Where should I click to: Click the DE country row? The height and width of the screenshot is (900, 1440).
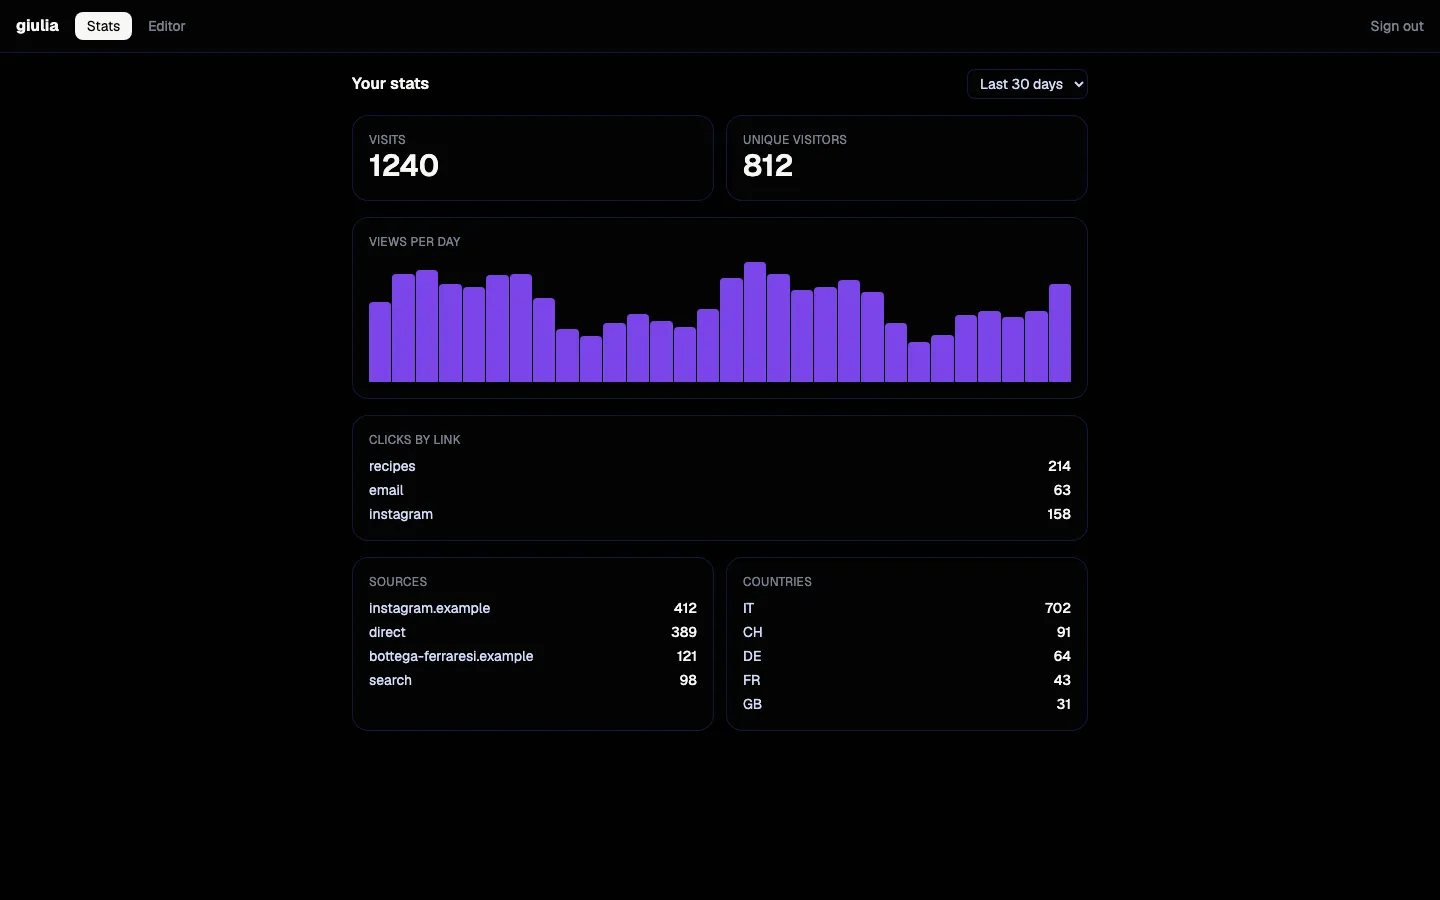[x=907, y=656]
